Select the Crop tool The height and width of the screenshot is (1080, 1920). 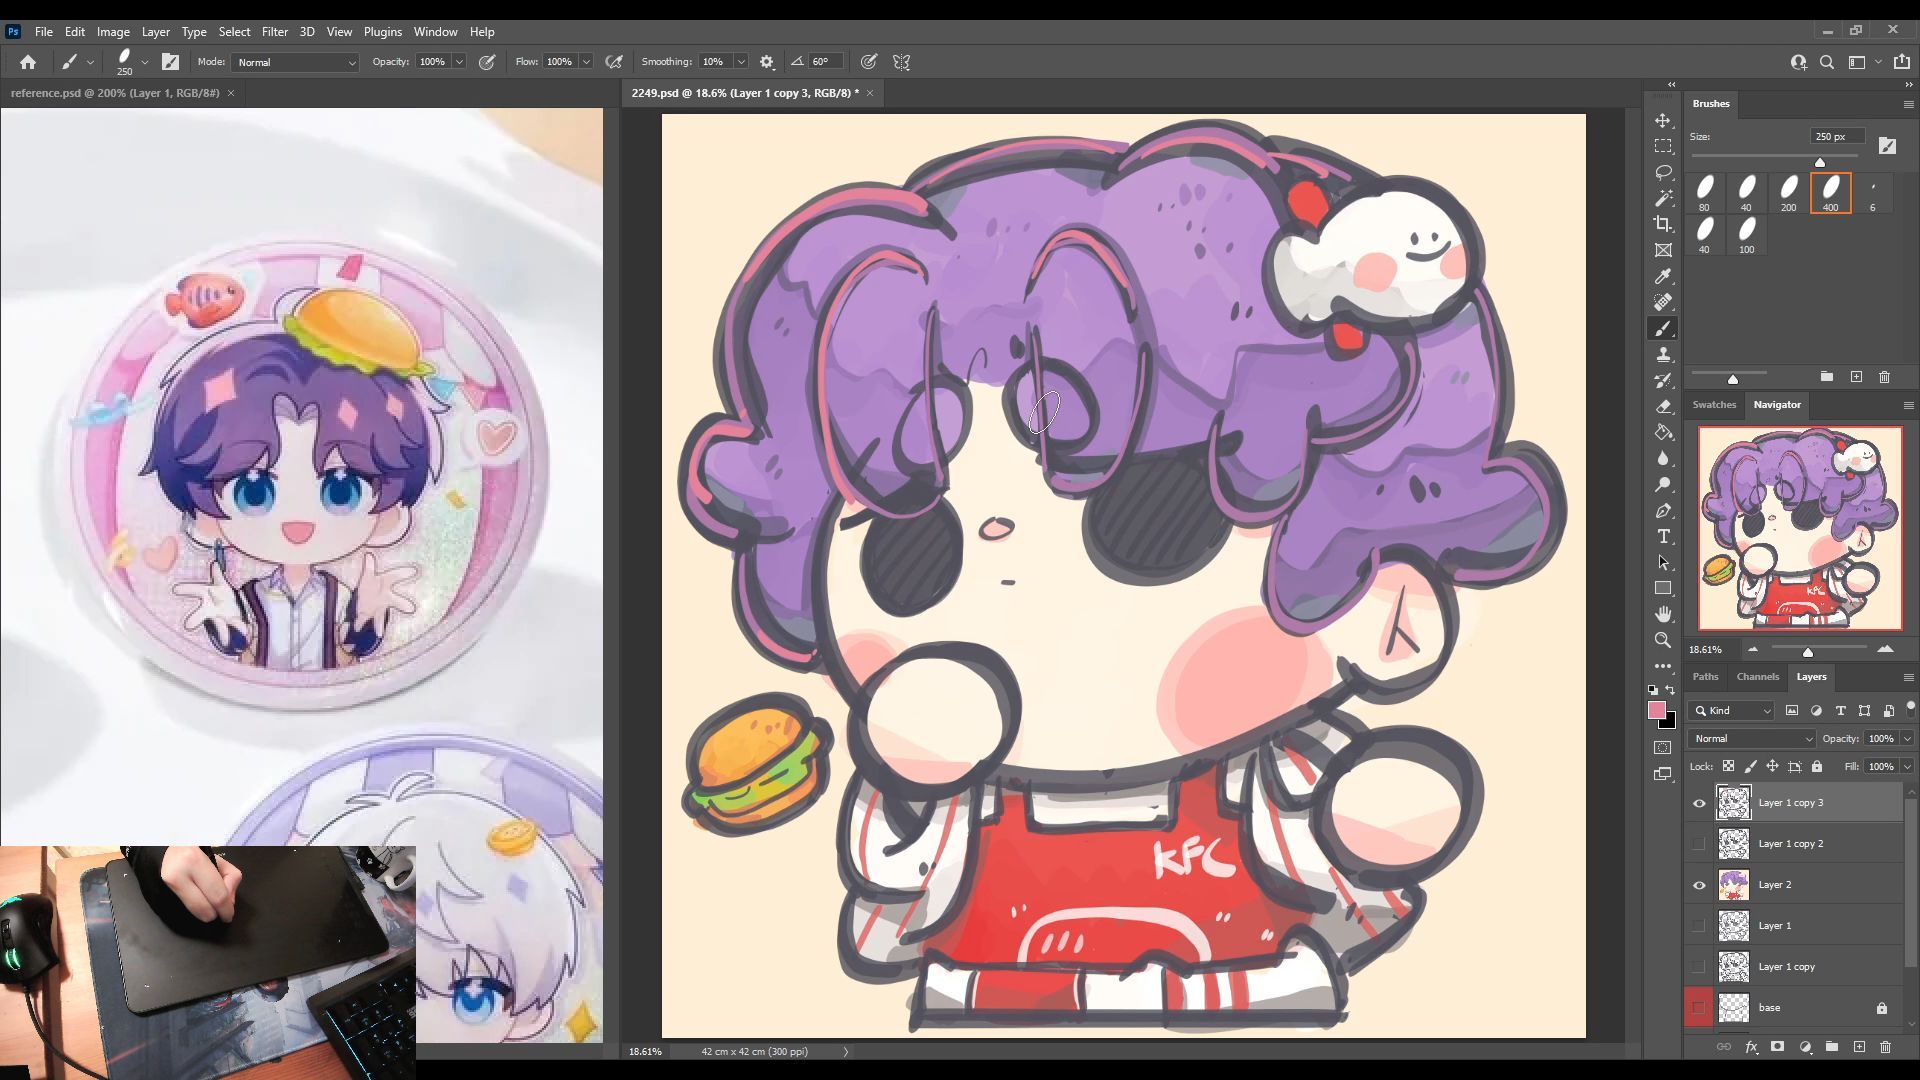tap(1663, 224)
